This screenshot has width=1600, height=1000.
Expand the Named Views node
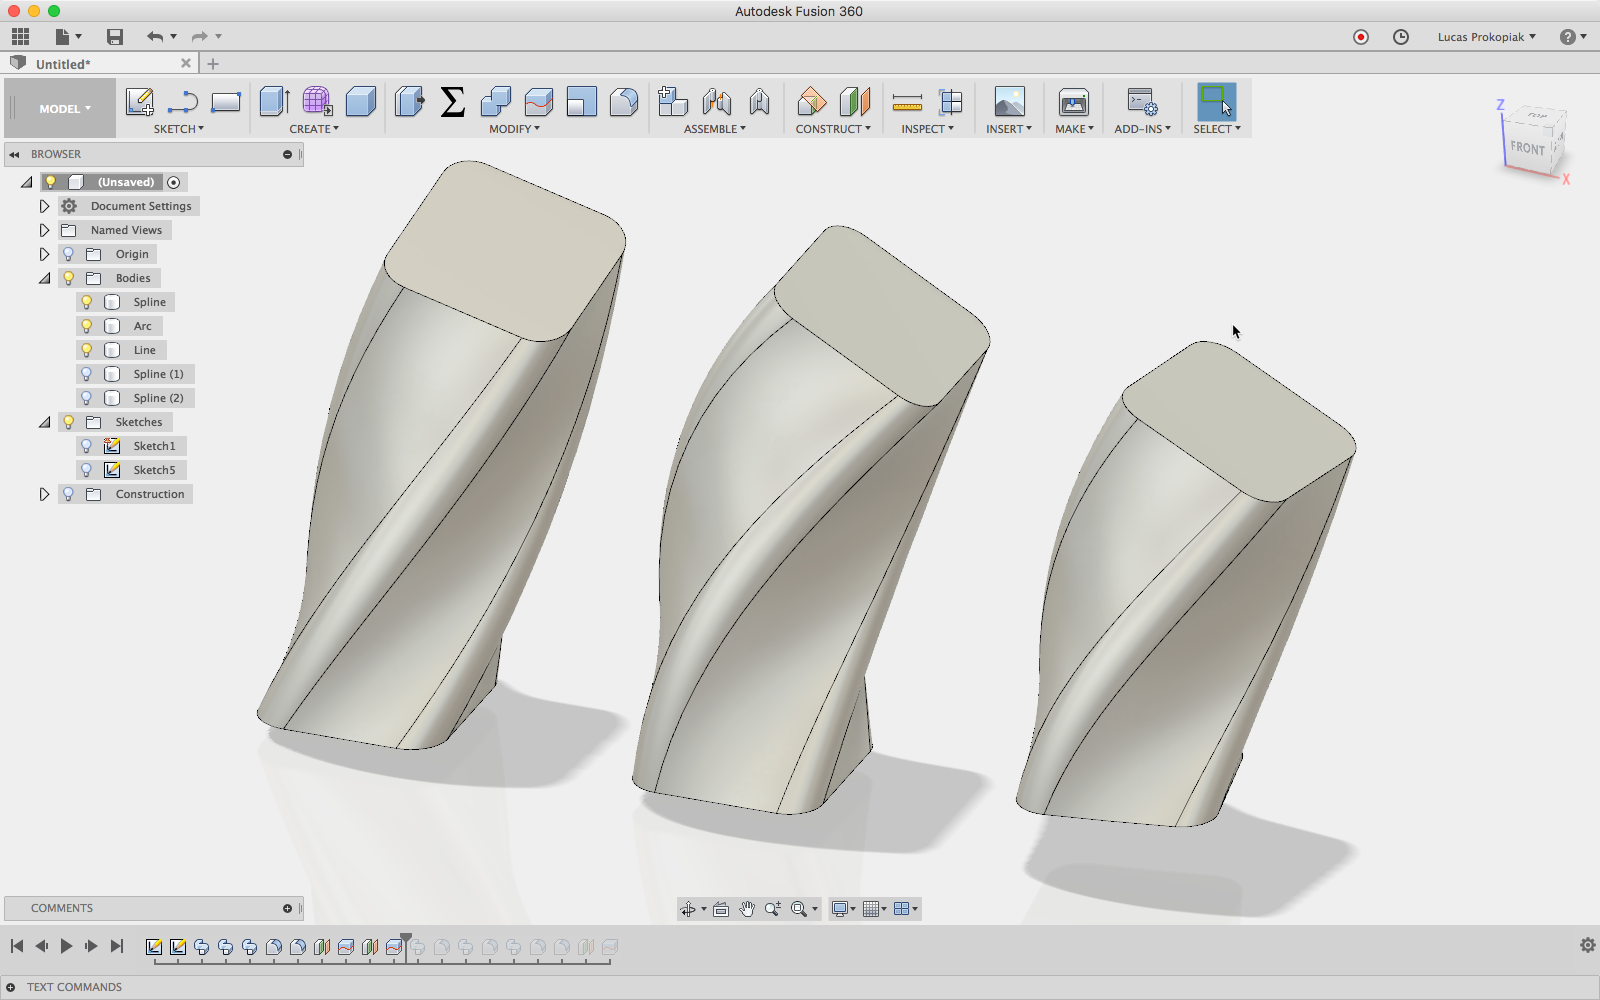[x=44, y=230]
